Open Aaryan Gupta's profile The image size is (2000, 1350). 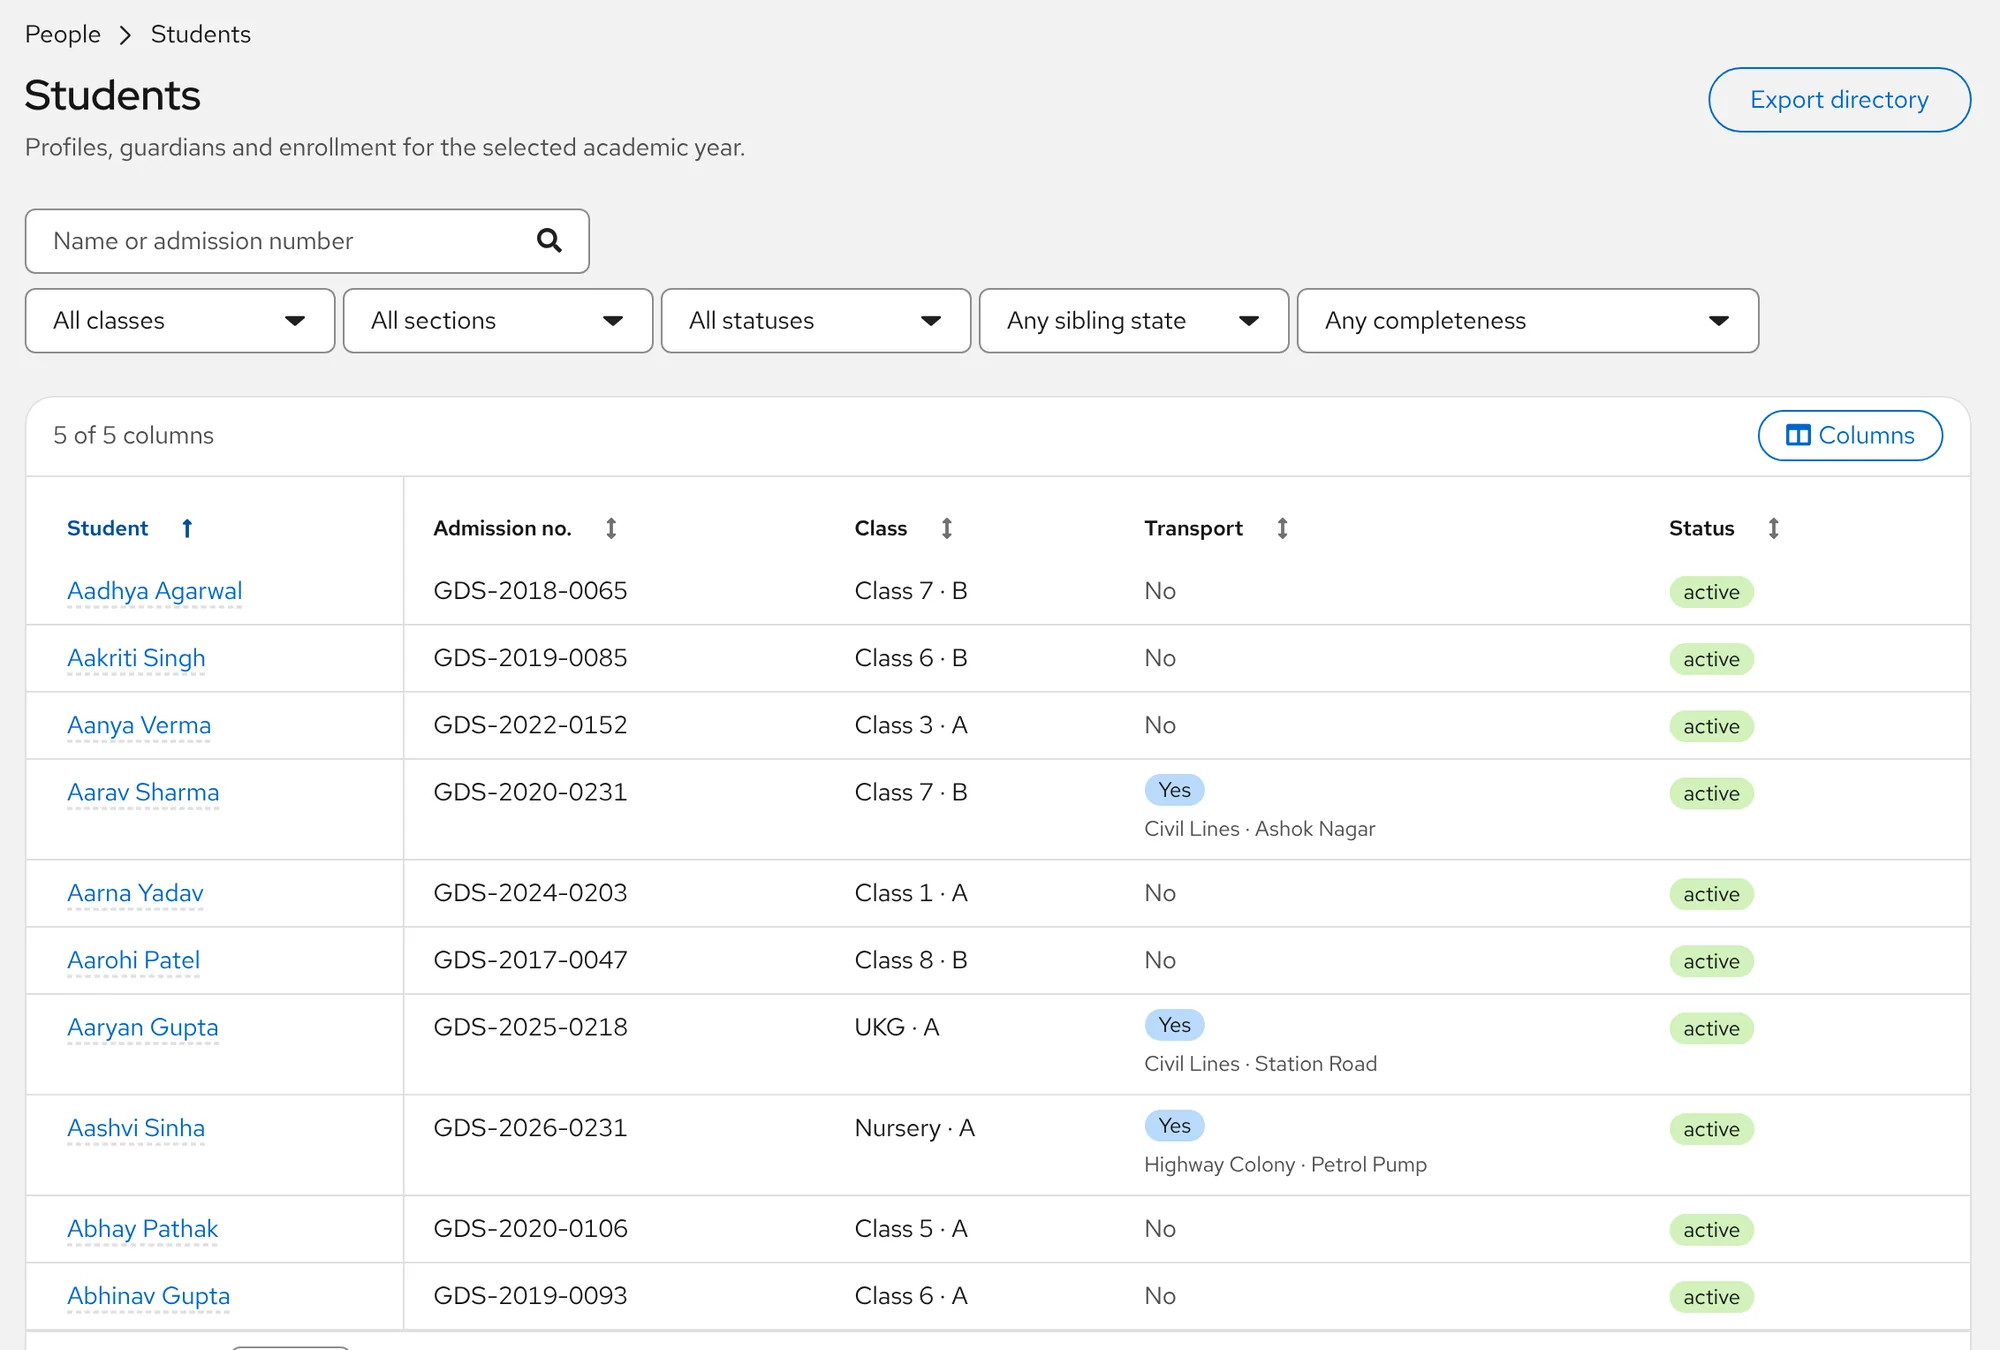142,1027
